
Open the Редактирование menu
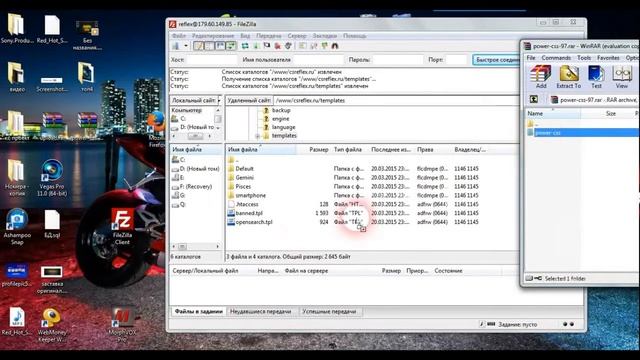coord(213,36)
